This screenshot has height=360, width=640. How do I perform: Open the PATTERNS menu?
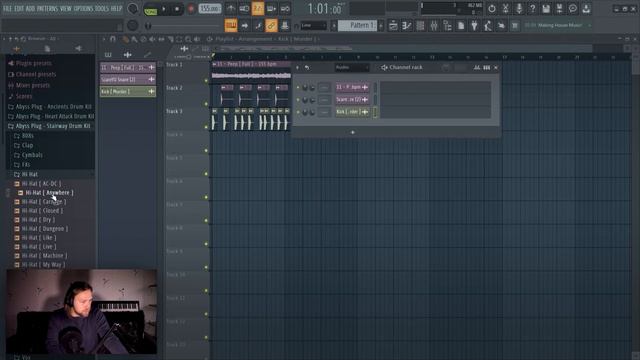(x=47, y=8)
